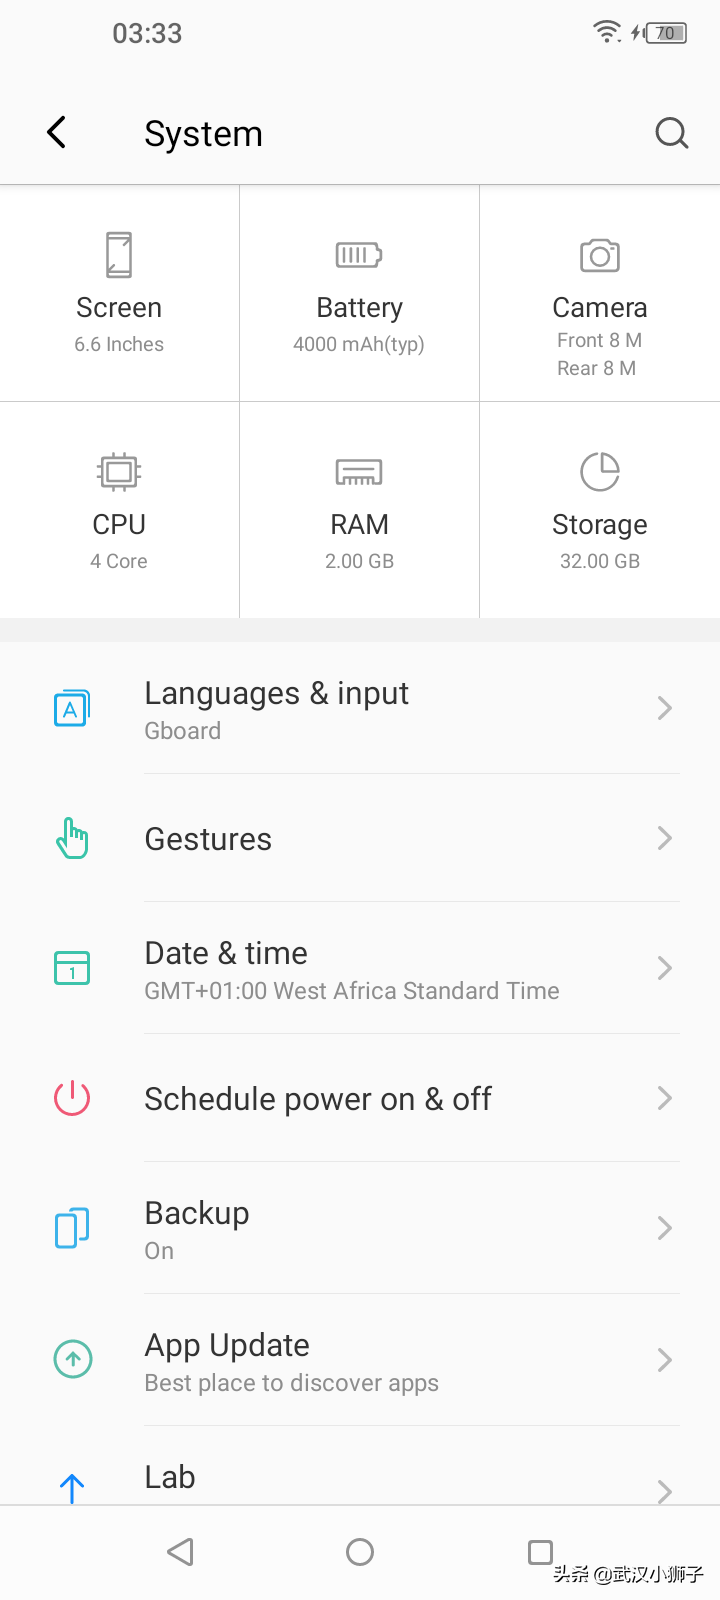Expand the Date & time chevron
Screen dimensions: 720x1600
click(664, 968)
